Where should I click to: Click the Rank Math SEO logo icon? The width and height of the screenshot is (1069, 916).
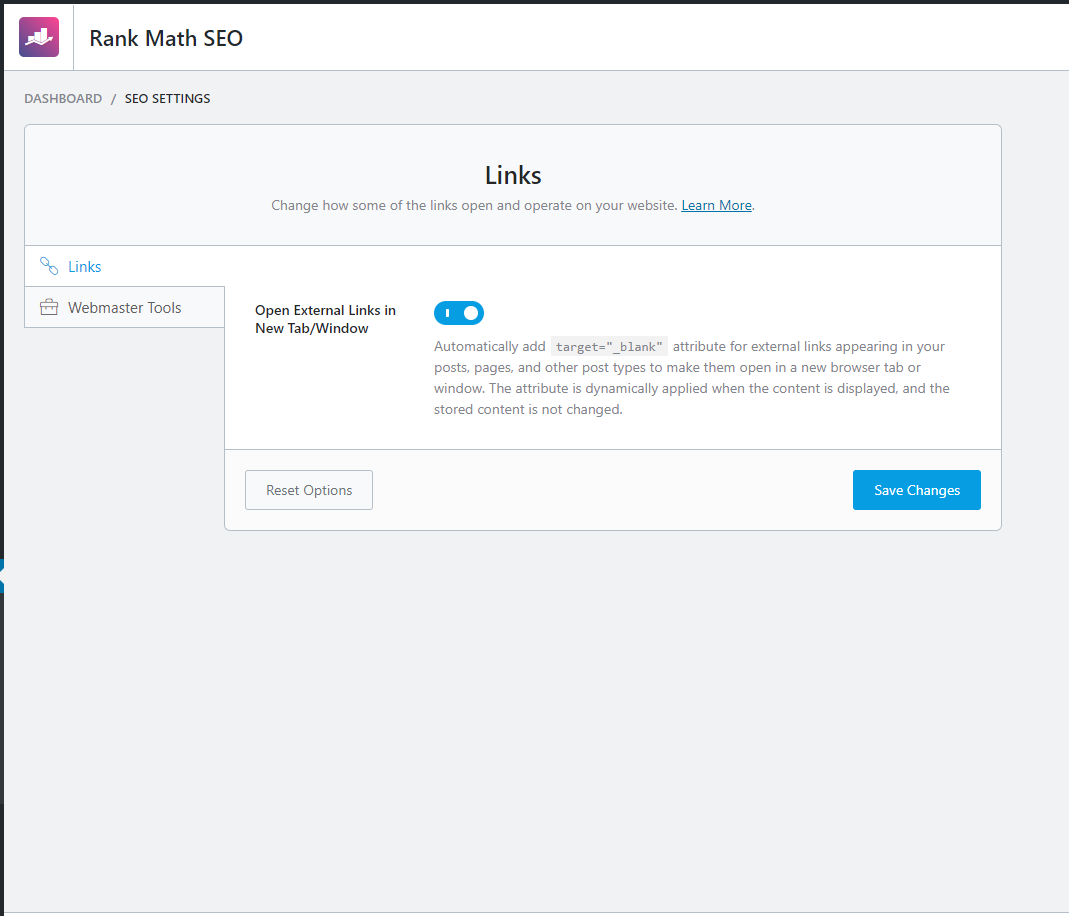(39, 37)
